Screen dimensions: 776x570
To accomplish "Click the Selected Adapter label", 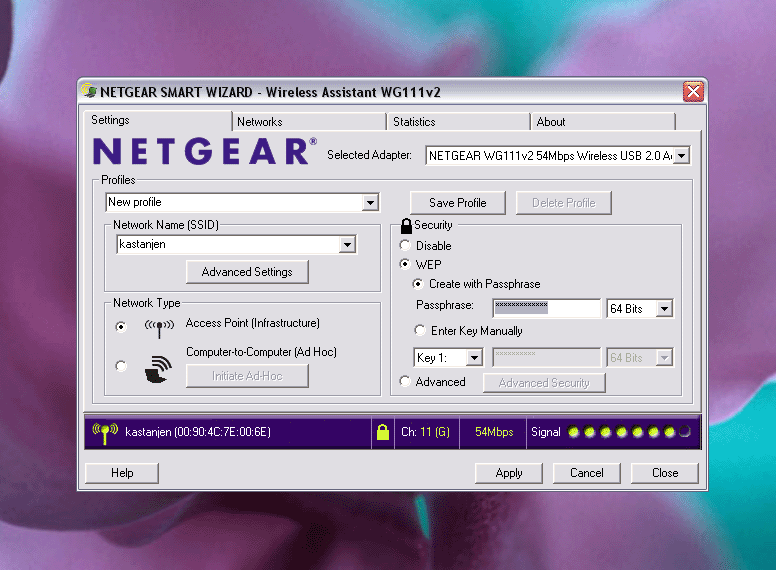I will click(369, 155).
